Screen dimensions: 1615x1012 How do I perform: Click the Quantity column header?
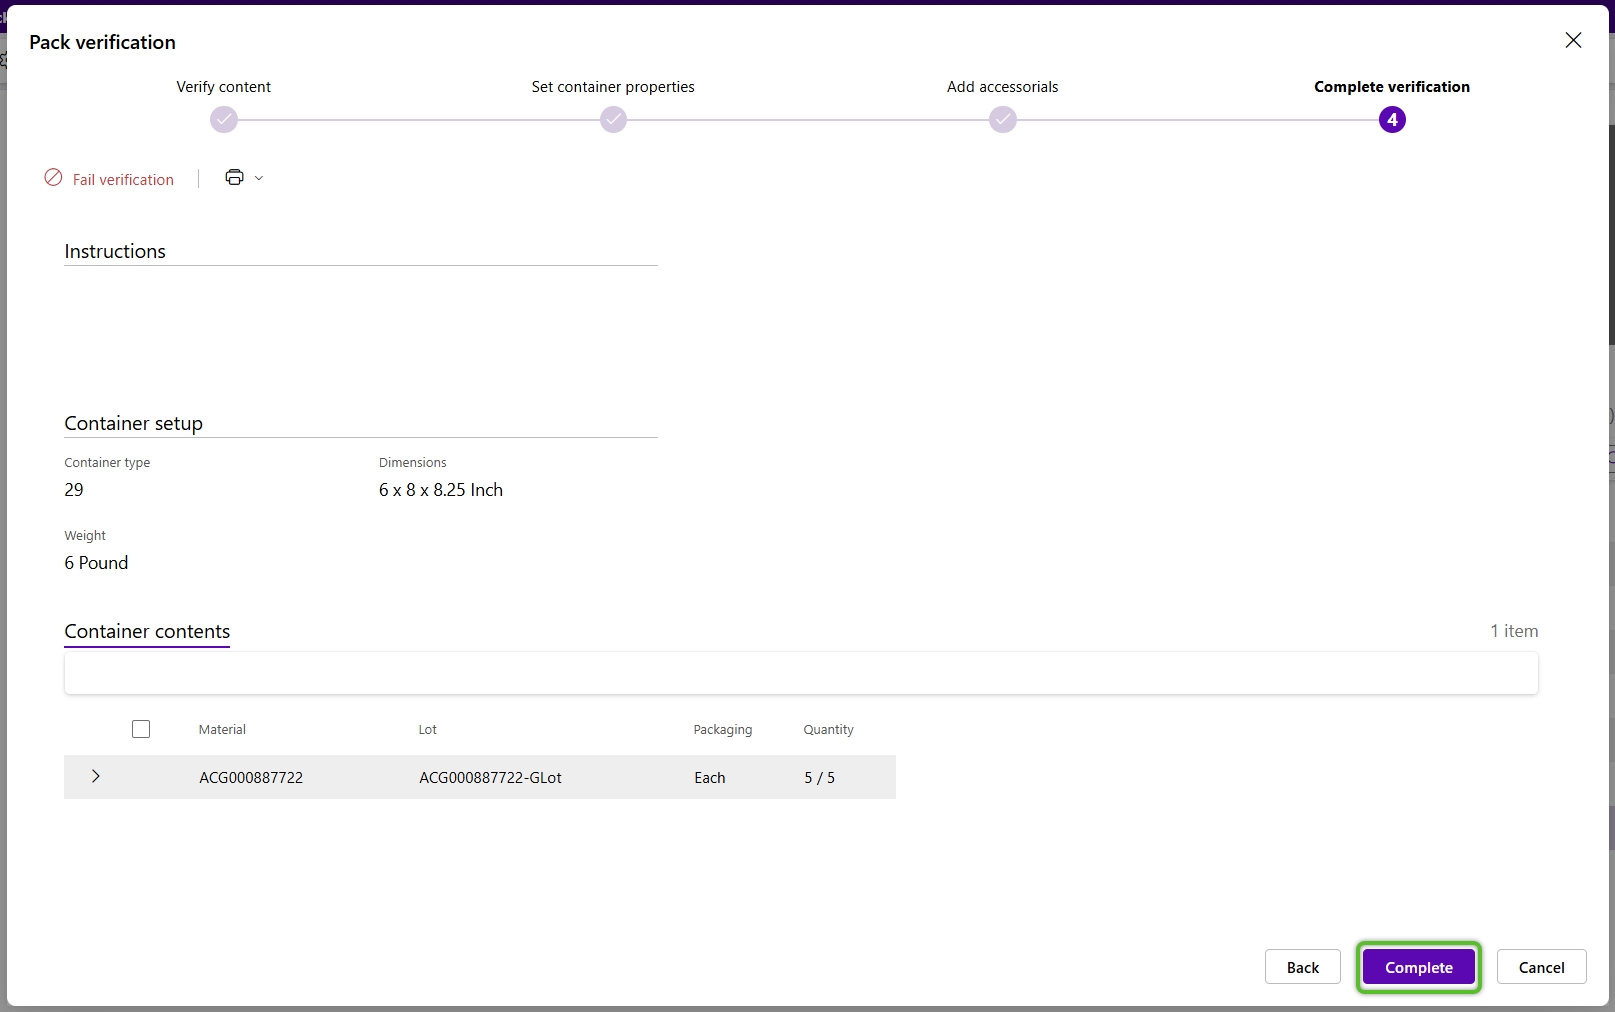pyautogui.click(x=828, y=729)
